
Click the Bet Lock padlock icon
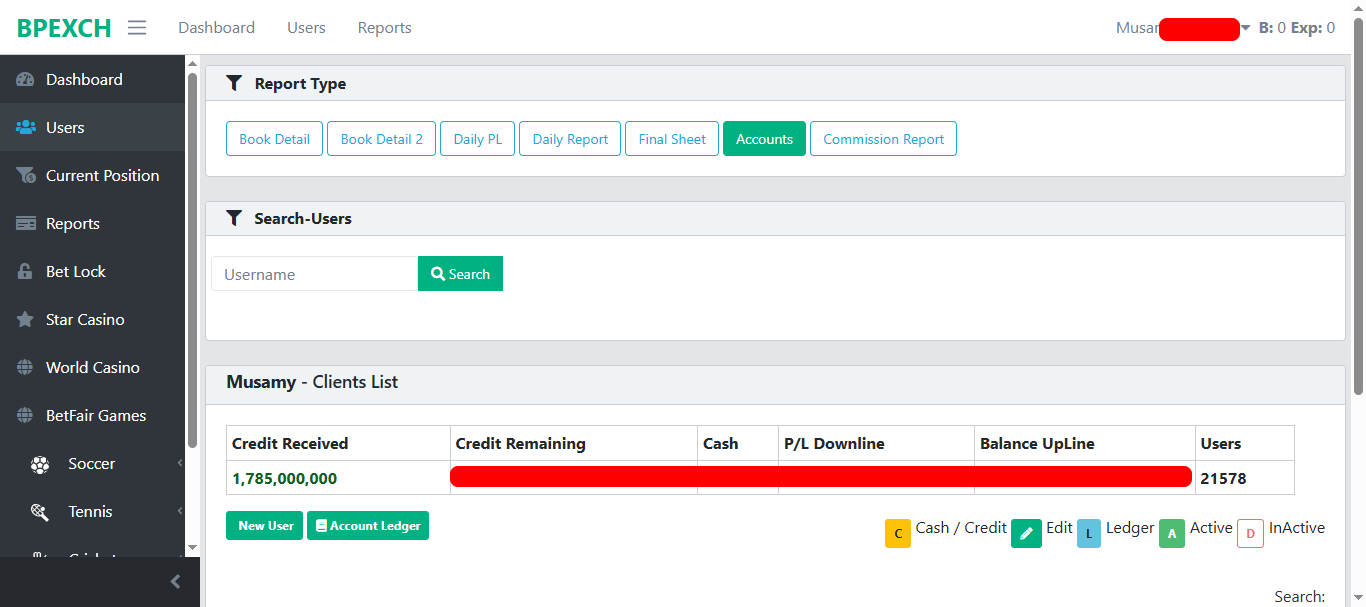click(26, 272)
